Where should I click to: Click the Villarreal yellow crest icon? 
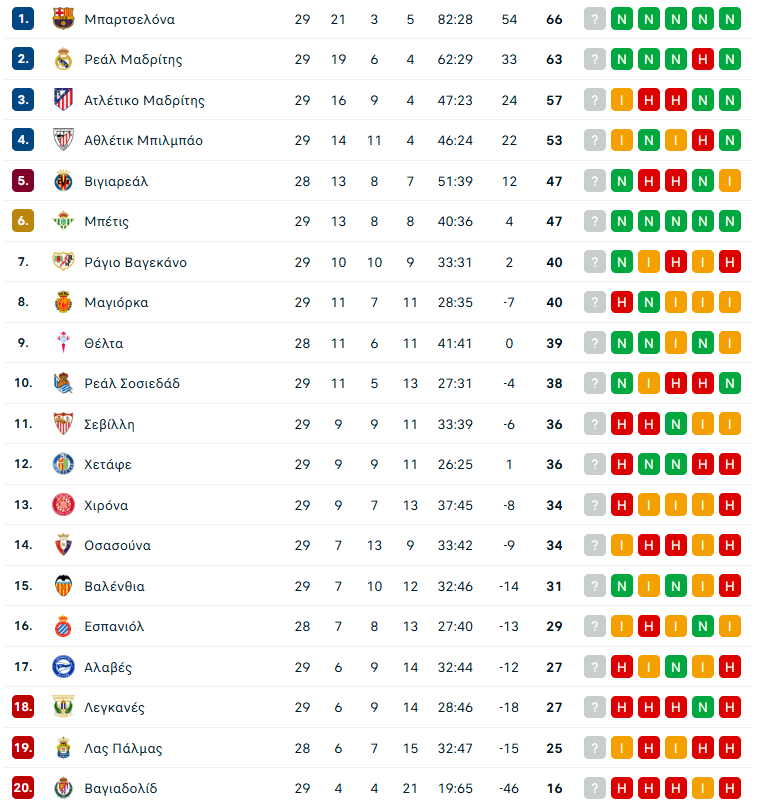[x=63, y=181]
